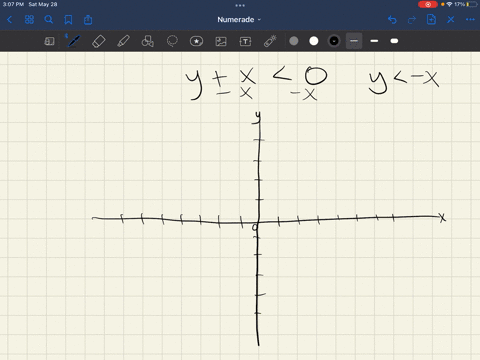The width and height of the screenshot is (480, 360).
Task: Choose the white pen color
Action: click(x=314, y=41)
